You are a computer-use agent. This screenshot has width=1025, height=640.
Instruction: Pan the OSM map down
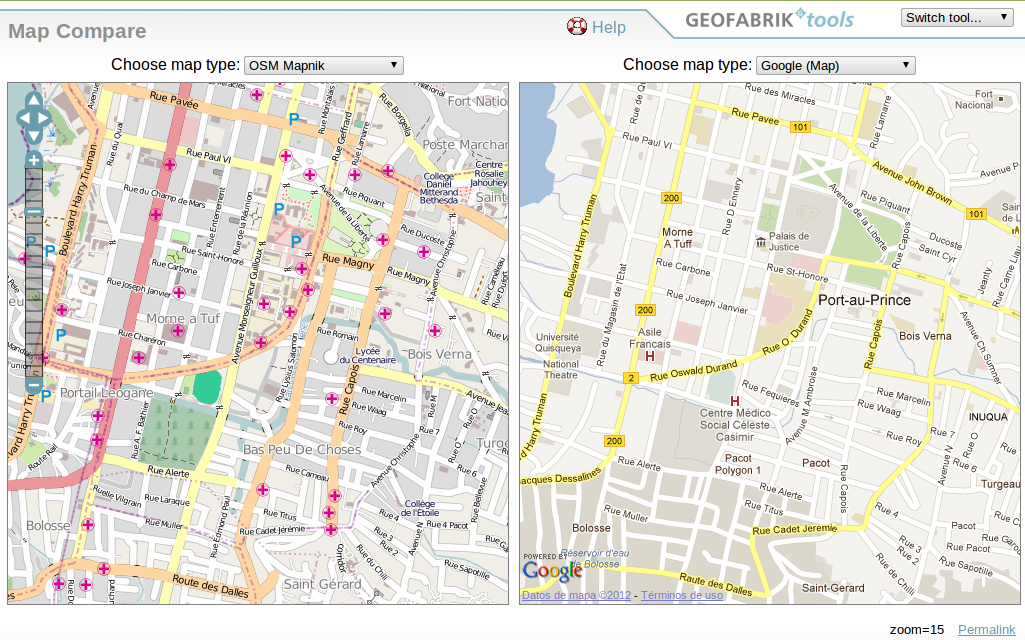coord(33,136)
